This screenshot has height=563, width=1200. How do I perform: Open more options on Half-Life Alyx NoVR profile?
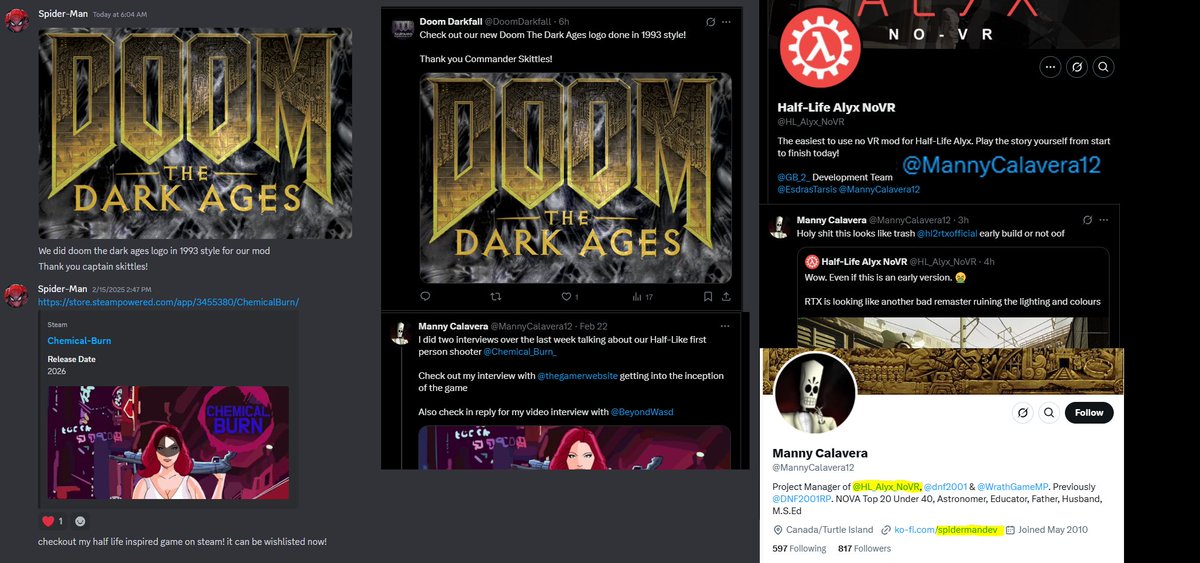click(x=1050, y=67)
